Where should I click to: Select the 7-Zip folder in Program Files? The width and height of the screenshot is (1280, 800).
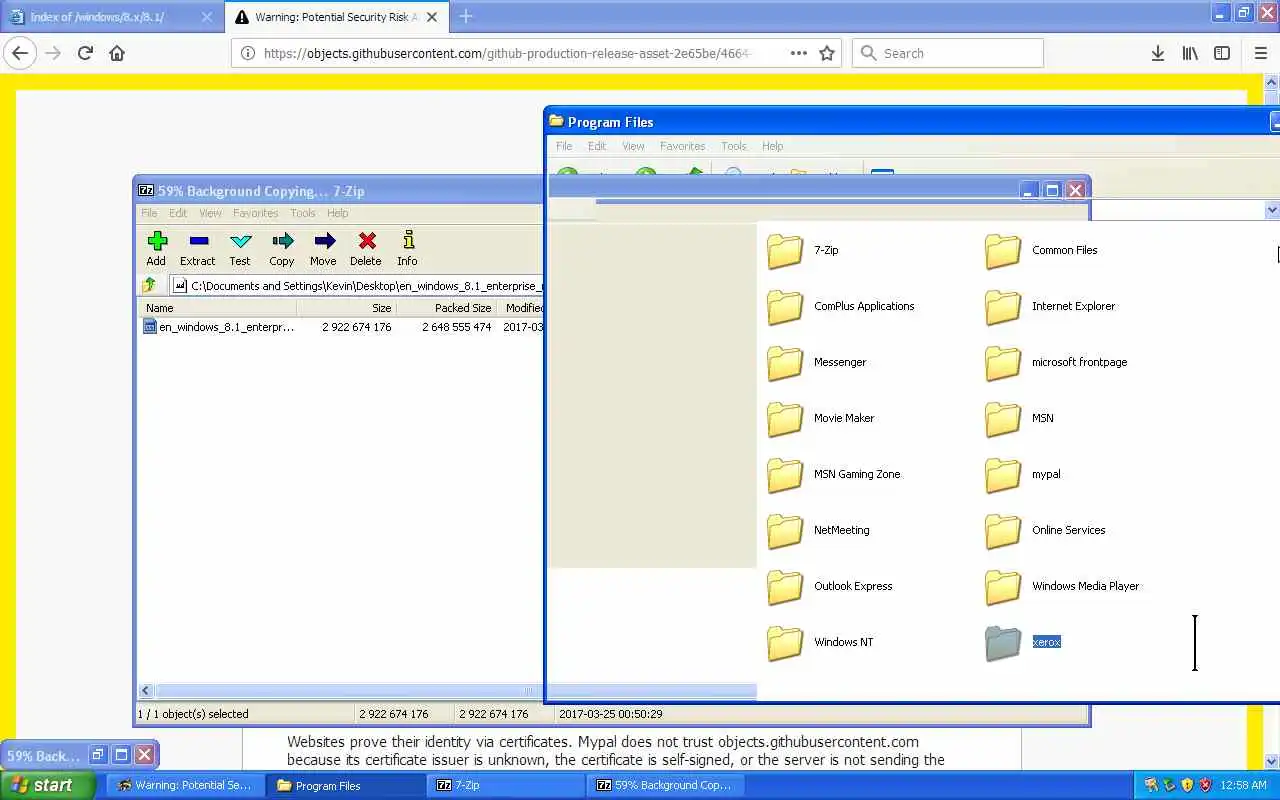point(803,251)
